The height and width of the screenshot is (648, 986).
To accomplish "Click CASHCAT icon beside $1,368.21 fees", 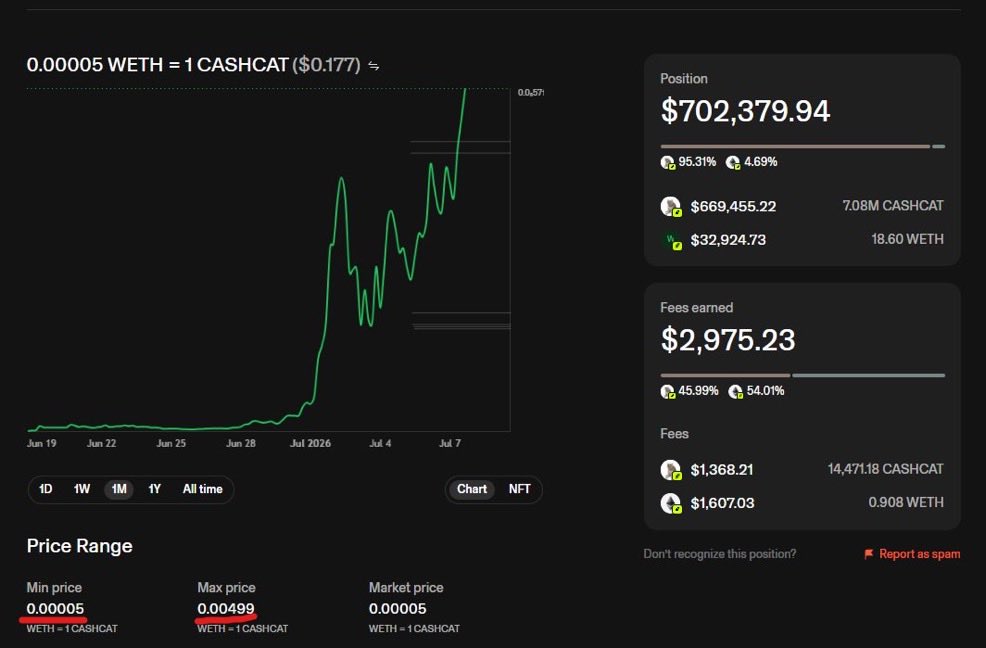I will [671, 470].
